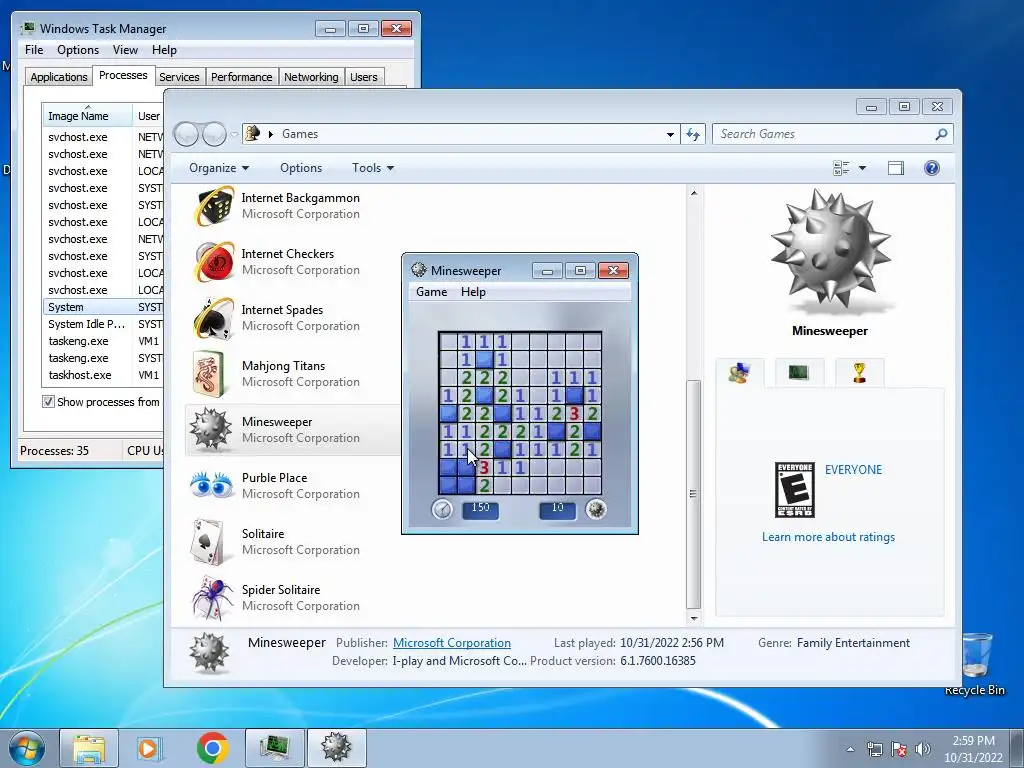Select the Internet Spades icon
Image resolution: width=1024 pixels, height=768 pixels.
[213, 318]
